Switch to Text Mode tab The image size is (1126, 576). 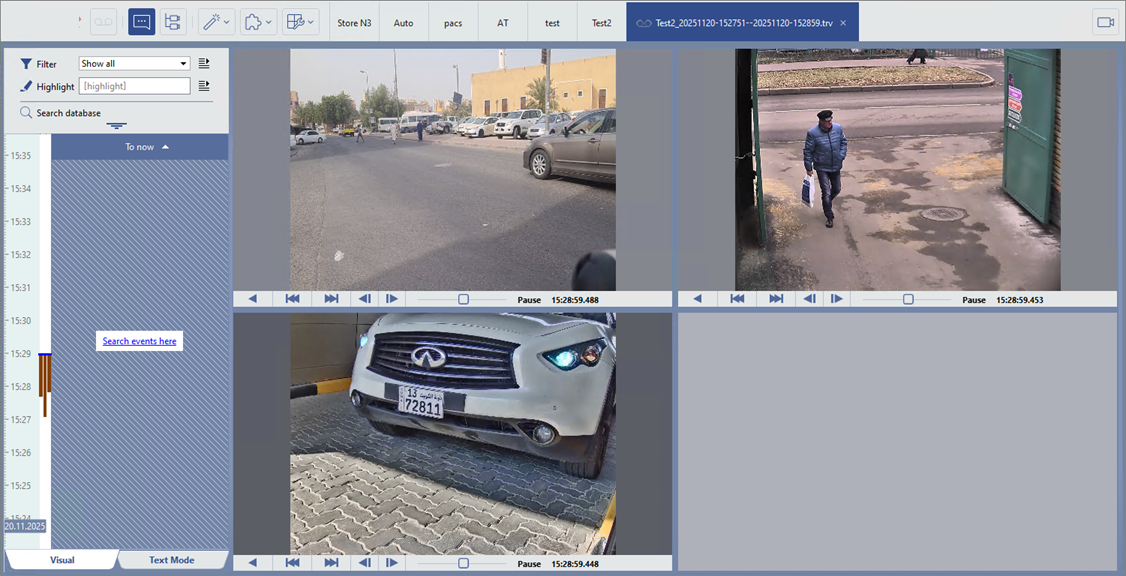(x=171, y=560)
